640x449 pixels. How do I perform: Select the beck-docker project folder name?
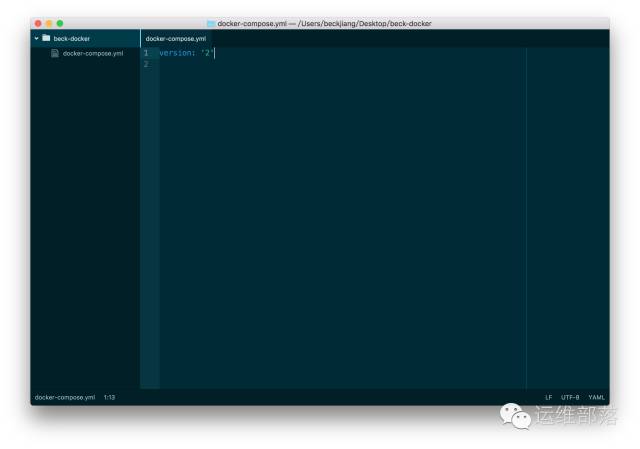[71, 39]
